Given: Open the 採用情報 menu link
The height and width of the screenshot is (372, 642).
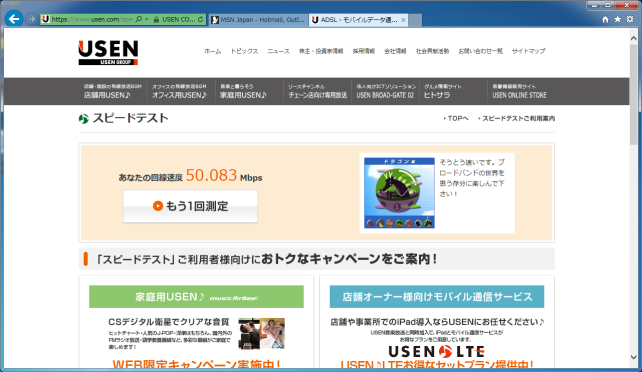Looking at the screenshot, I should (364, 51).
